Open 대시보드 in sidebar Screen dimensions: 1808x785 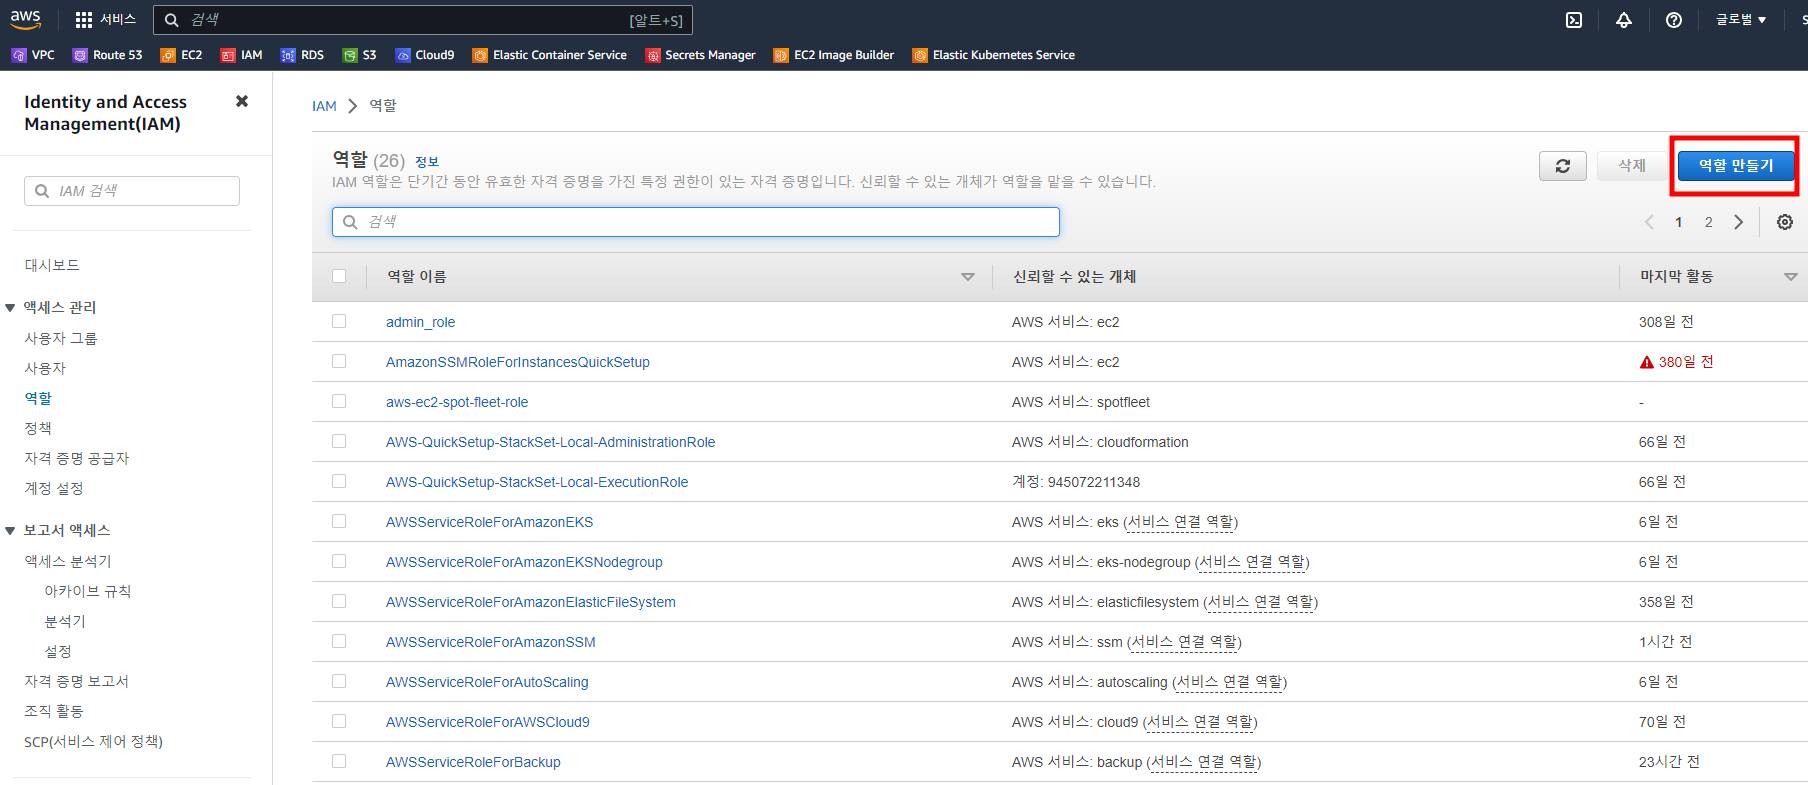click(x=52, y=265)
